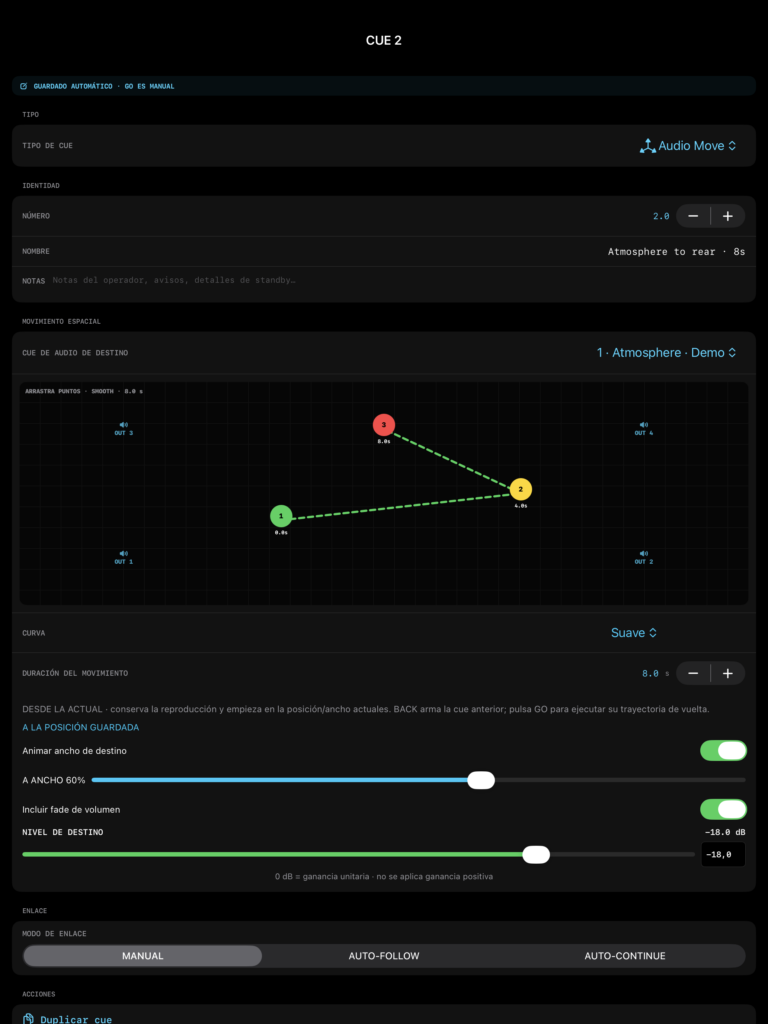Image resolution: width=768 pixels, height=1024 pixels.
Task: Select yellow trajectory point 2
Action: [520, 489]
